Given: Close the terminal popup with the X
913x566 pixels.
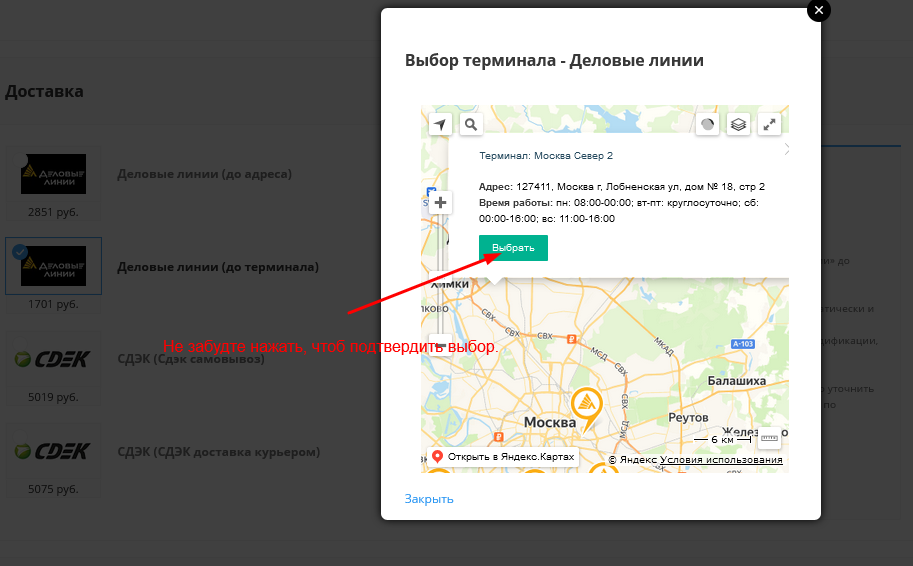Looking at the screenshot, I should (x=819, y=10).
